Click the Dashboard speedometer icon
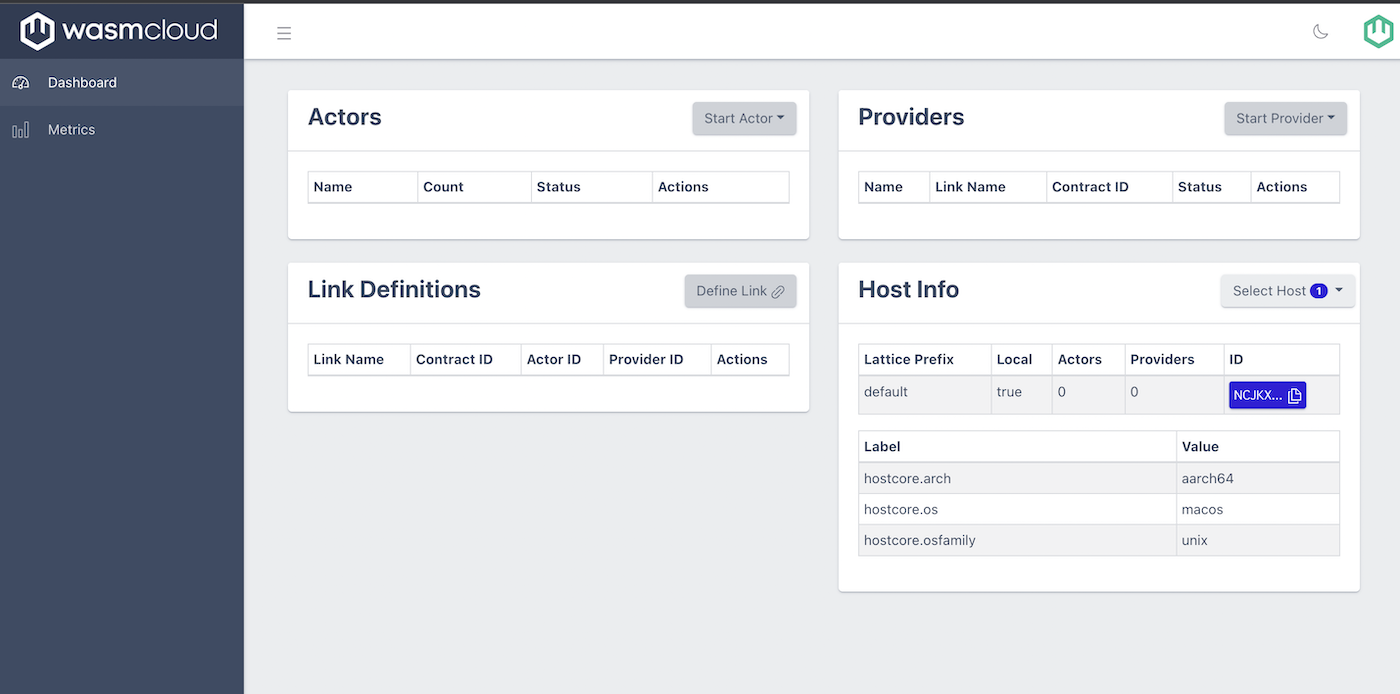Screen dimensions: 1400x694 click(21, 83)
